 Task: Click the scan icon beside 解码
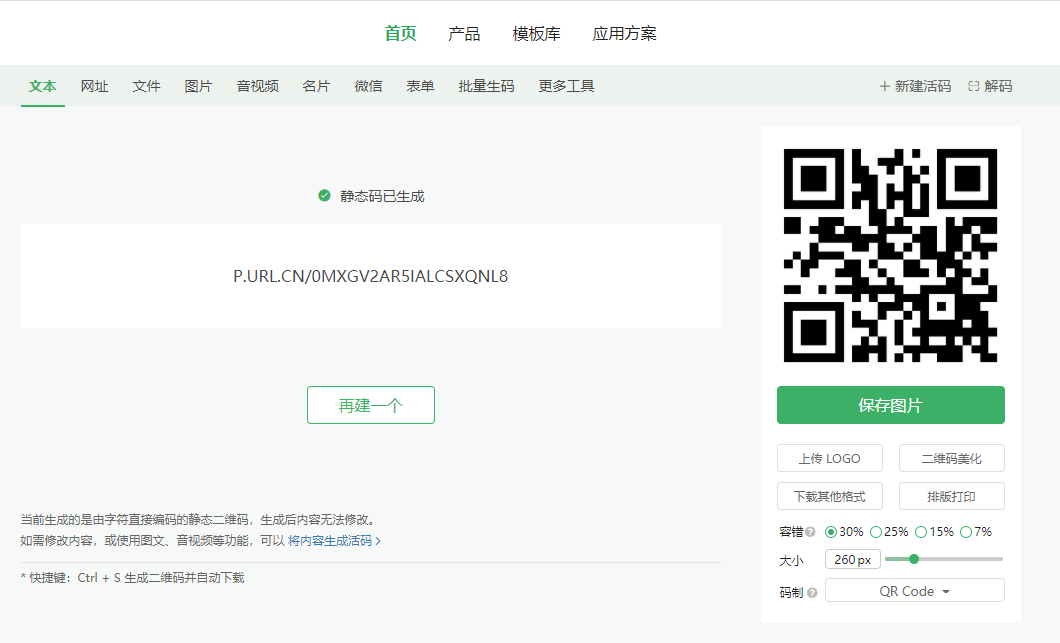(x=973, y=87)
